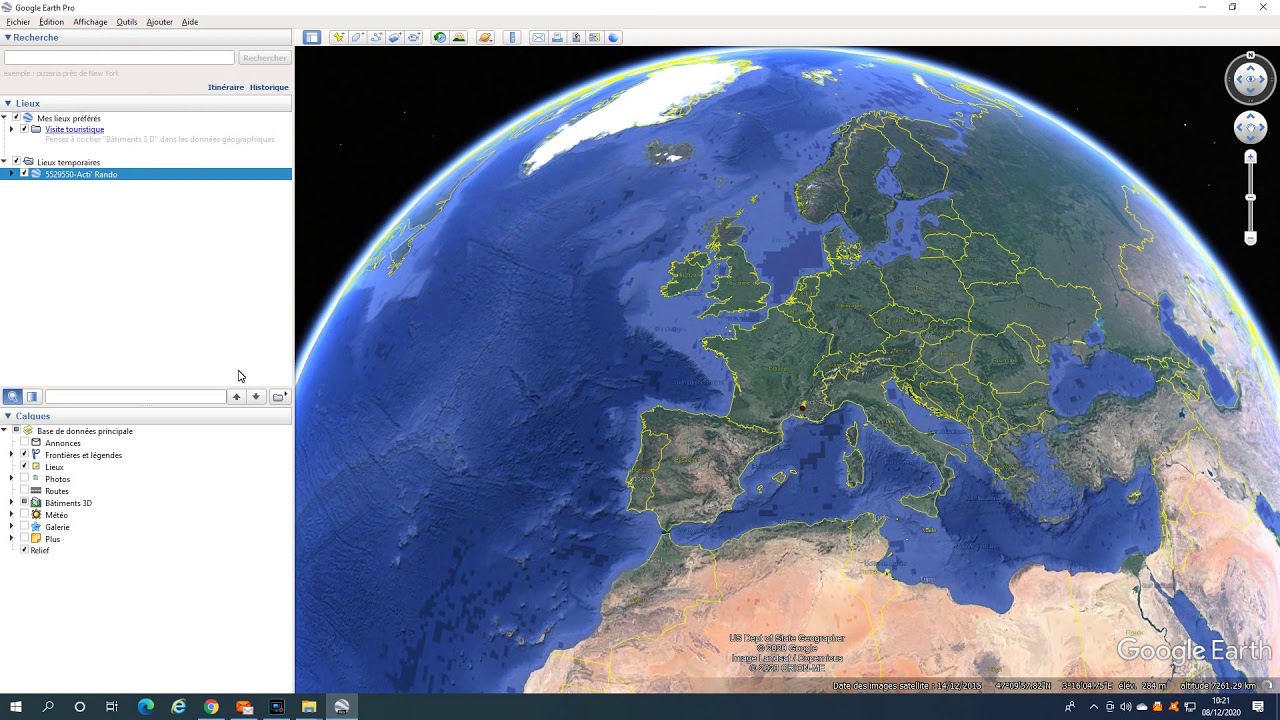Click the split view icon beside magnifier
Screen dimensions: 1280x720
pos(32,397)
